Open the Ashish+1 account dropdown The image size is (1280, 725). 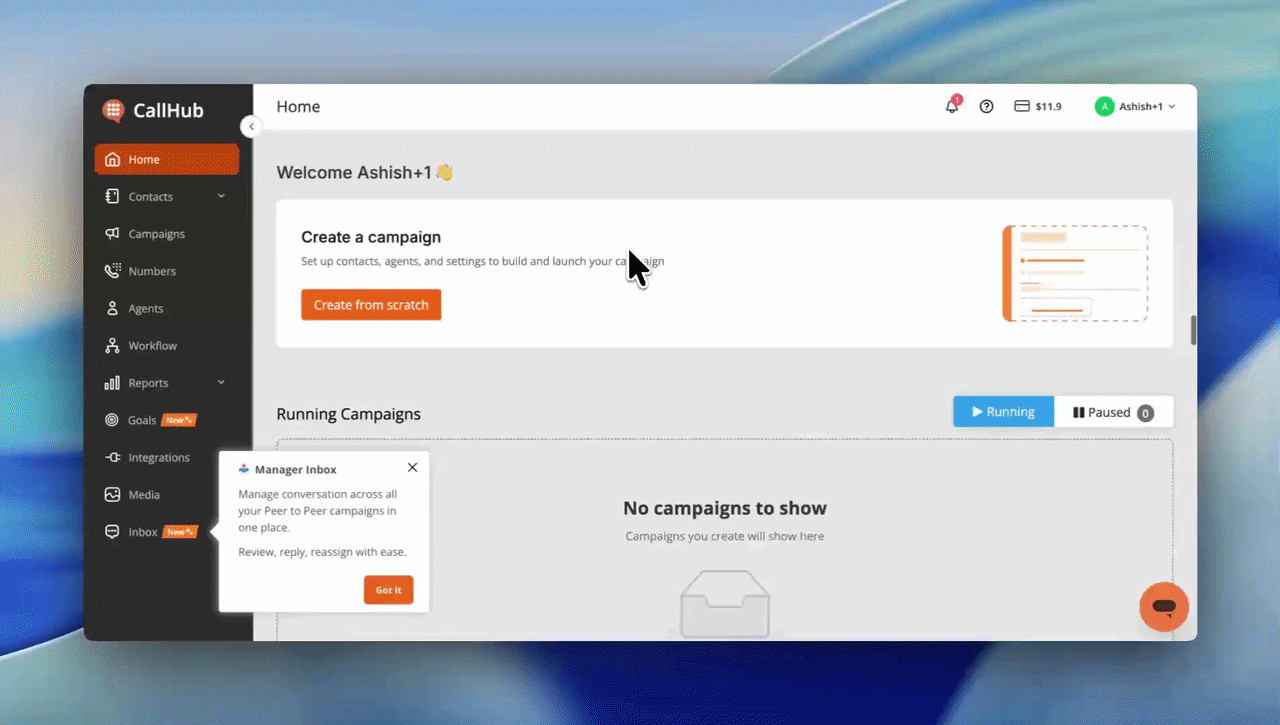[x=1136, y=106]
